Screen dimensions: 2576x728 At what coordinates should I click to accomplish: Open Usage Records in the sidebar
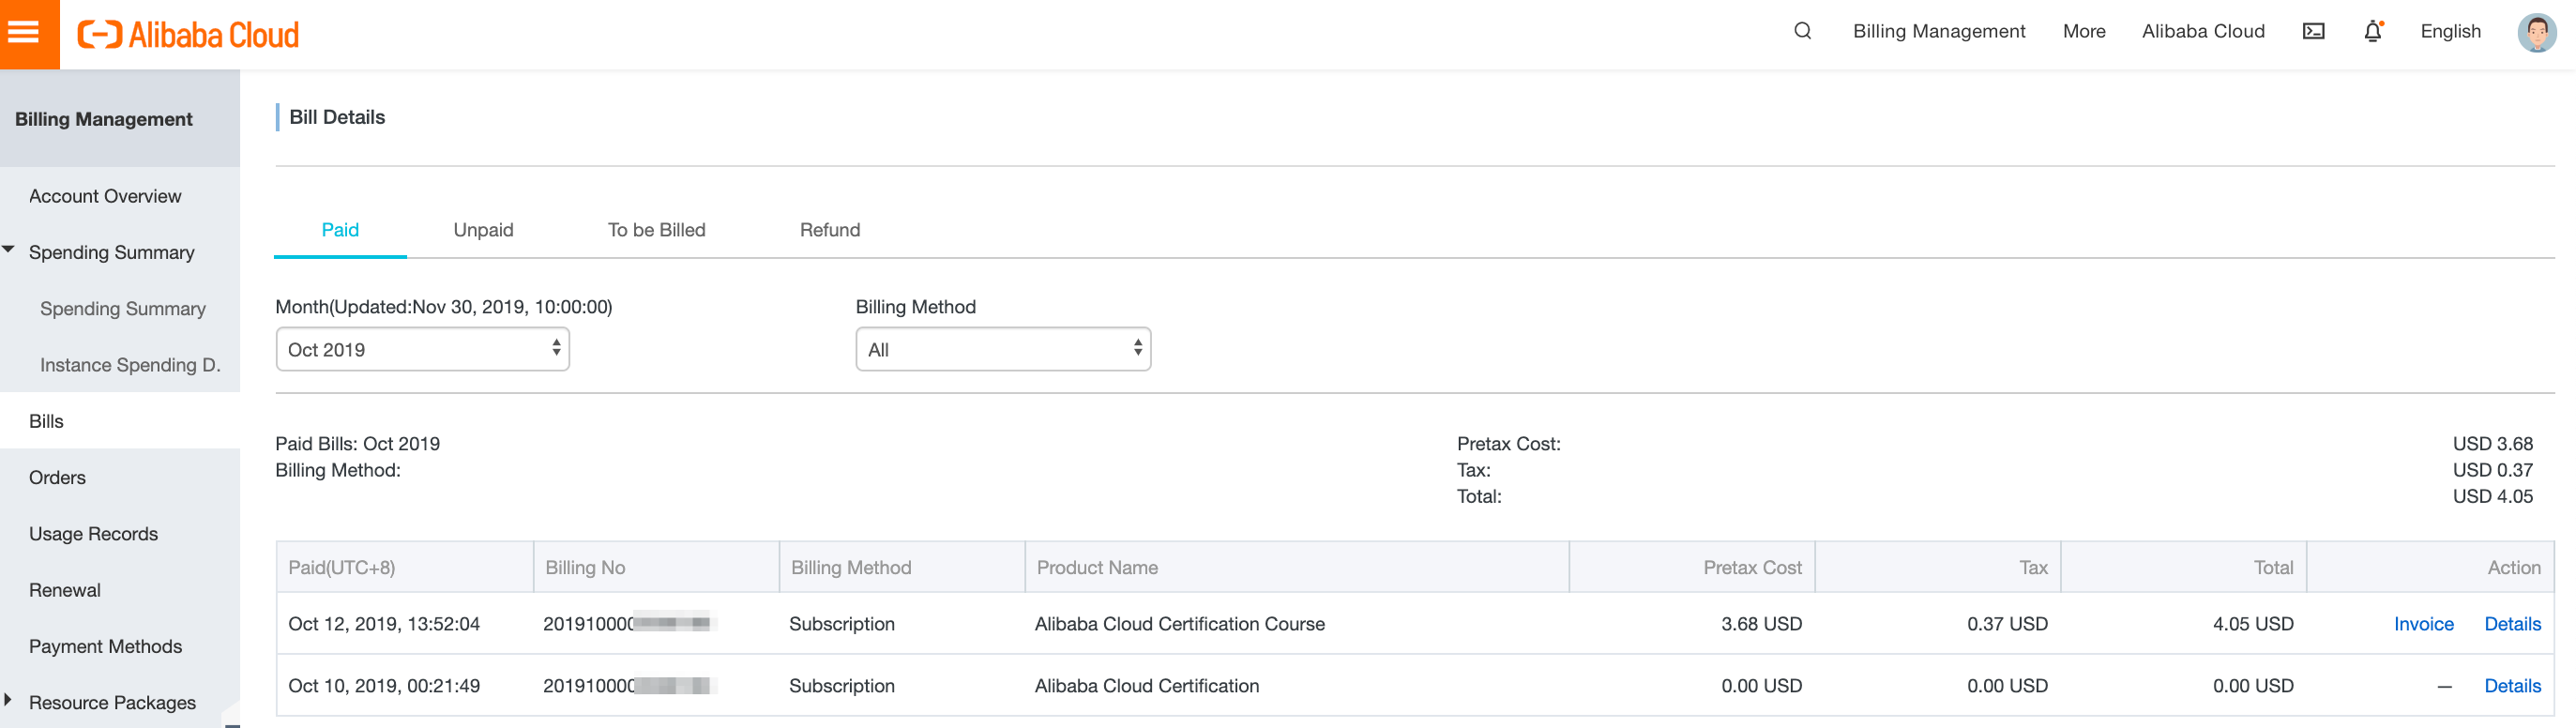point(93,534)
